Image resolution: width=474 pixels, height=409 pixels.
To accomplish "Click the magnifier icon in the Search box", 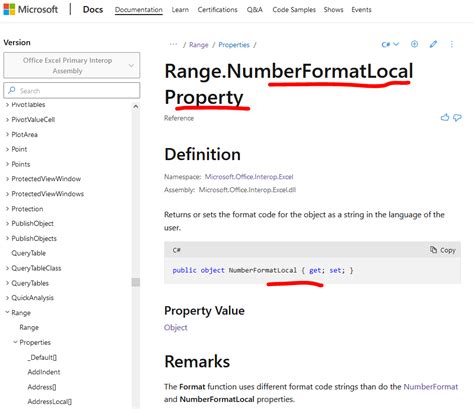I will (x=12, y=90).
